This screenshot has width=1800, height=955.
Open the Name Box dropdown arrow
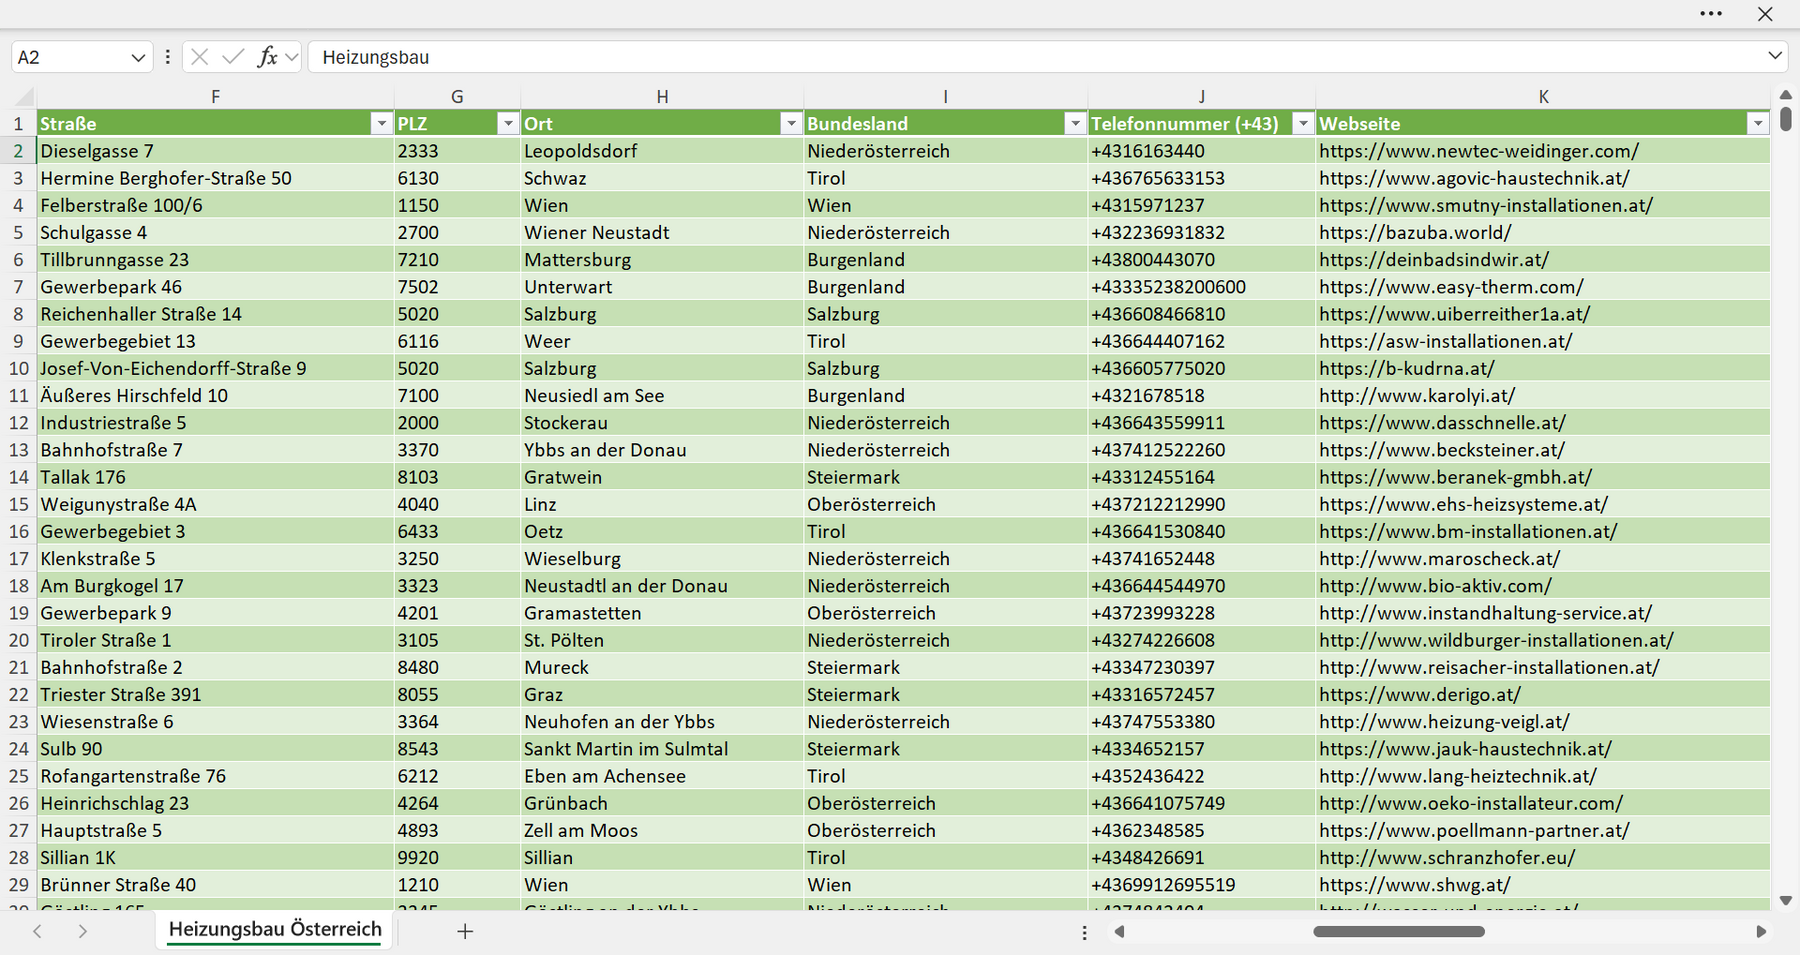pos(138,58)
